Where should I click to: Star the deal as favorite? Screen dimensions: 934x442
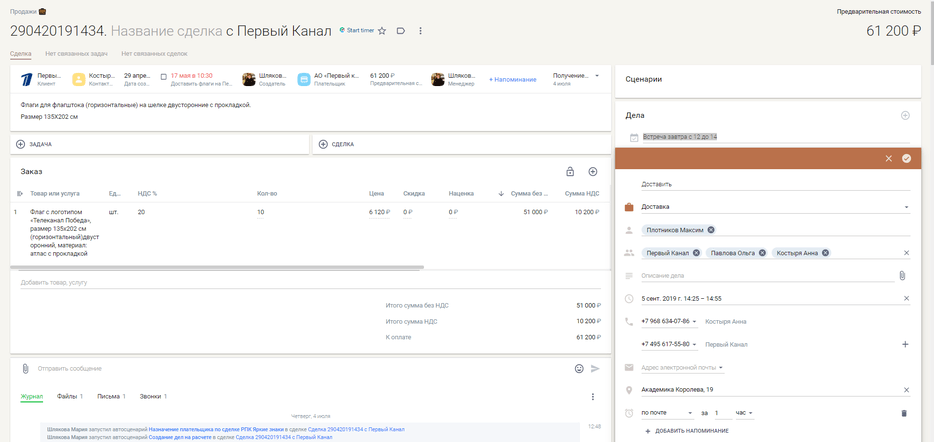[382, 31]
